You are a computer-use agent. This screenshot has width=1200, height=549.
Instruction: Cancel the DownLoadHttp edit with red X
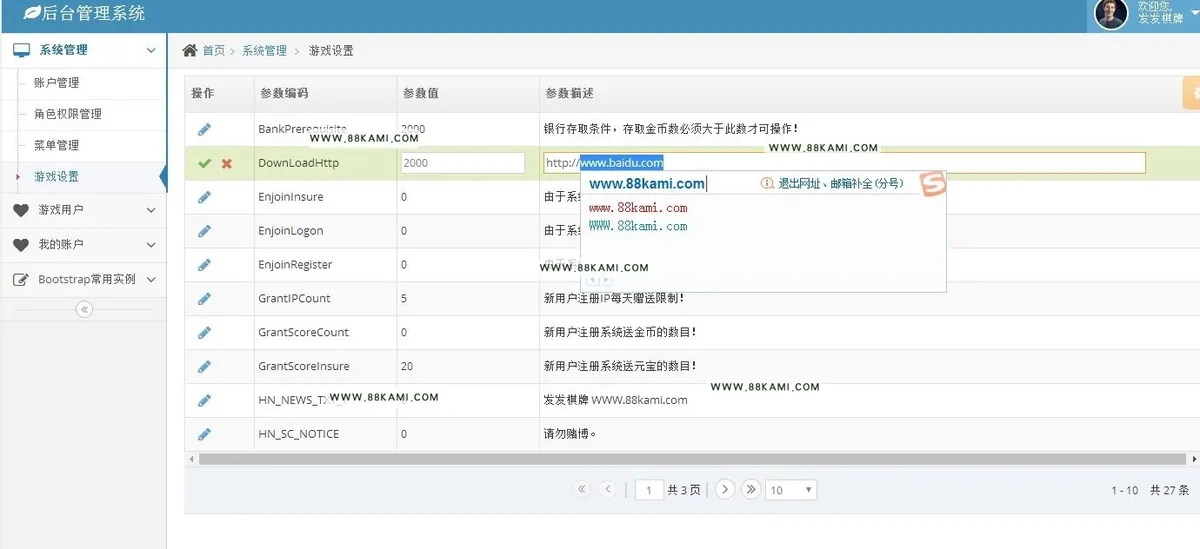227,163
